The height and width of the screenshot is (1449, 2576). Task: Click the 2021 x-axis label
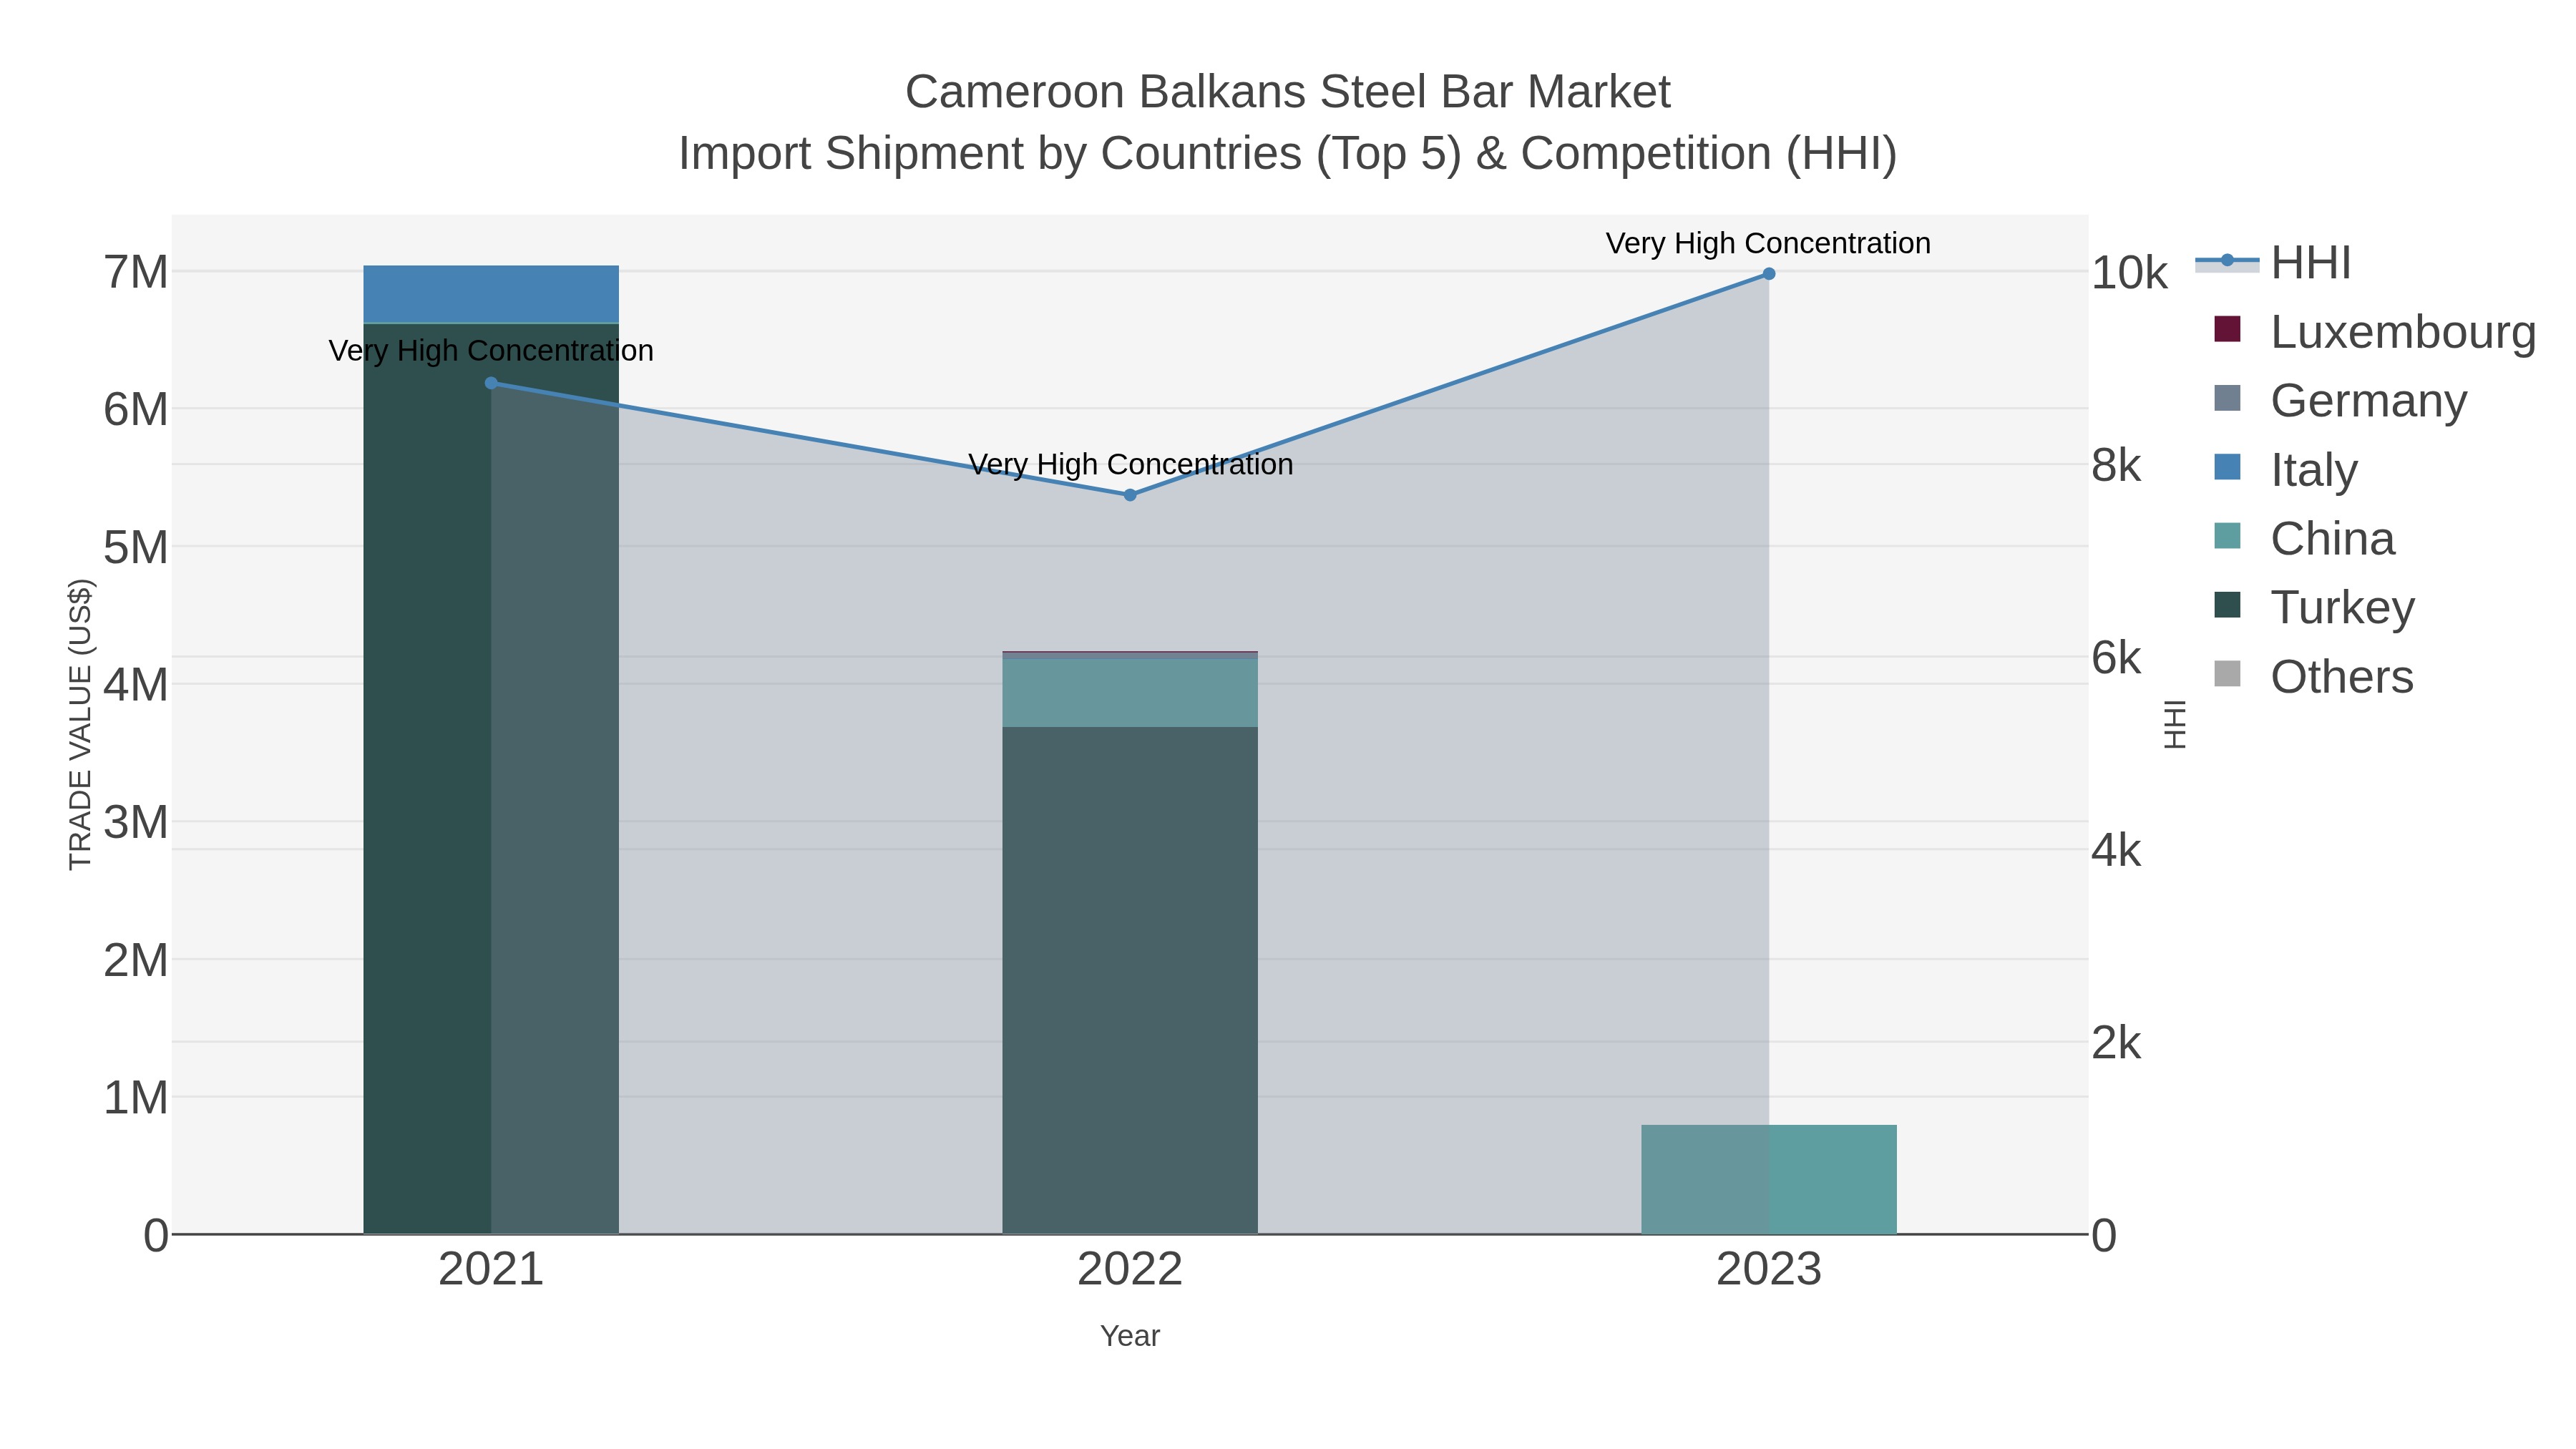[491, 1270]
